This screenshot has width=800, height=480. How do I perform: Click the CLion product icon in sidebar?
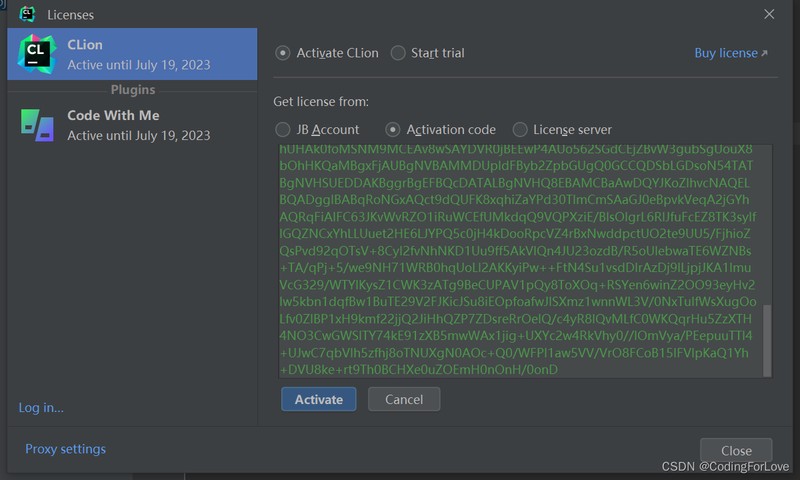[37, 54]
